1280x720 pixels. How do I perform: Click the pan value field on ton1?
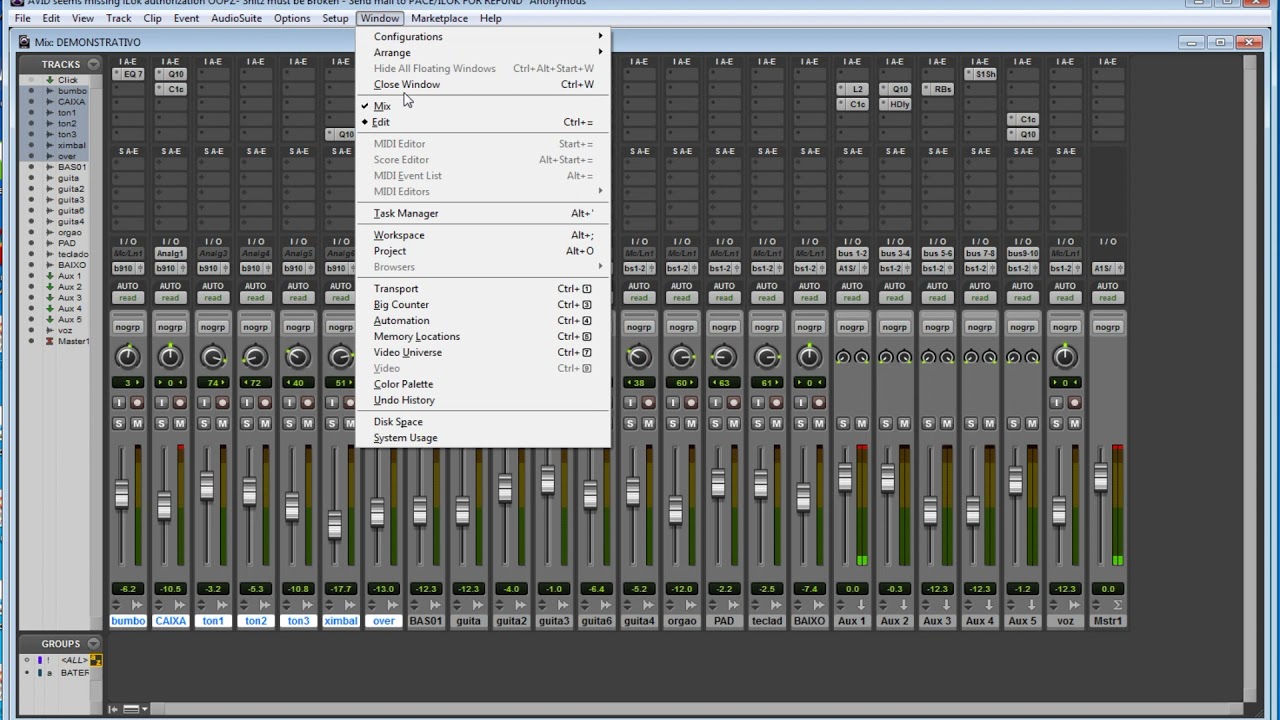(213, 383)
